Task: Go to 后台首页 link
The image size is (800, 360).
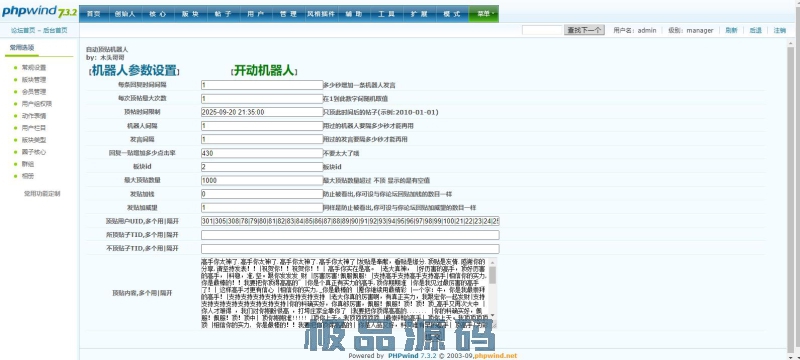Action: pyautogui.click(x=55, y=31)
